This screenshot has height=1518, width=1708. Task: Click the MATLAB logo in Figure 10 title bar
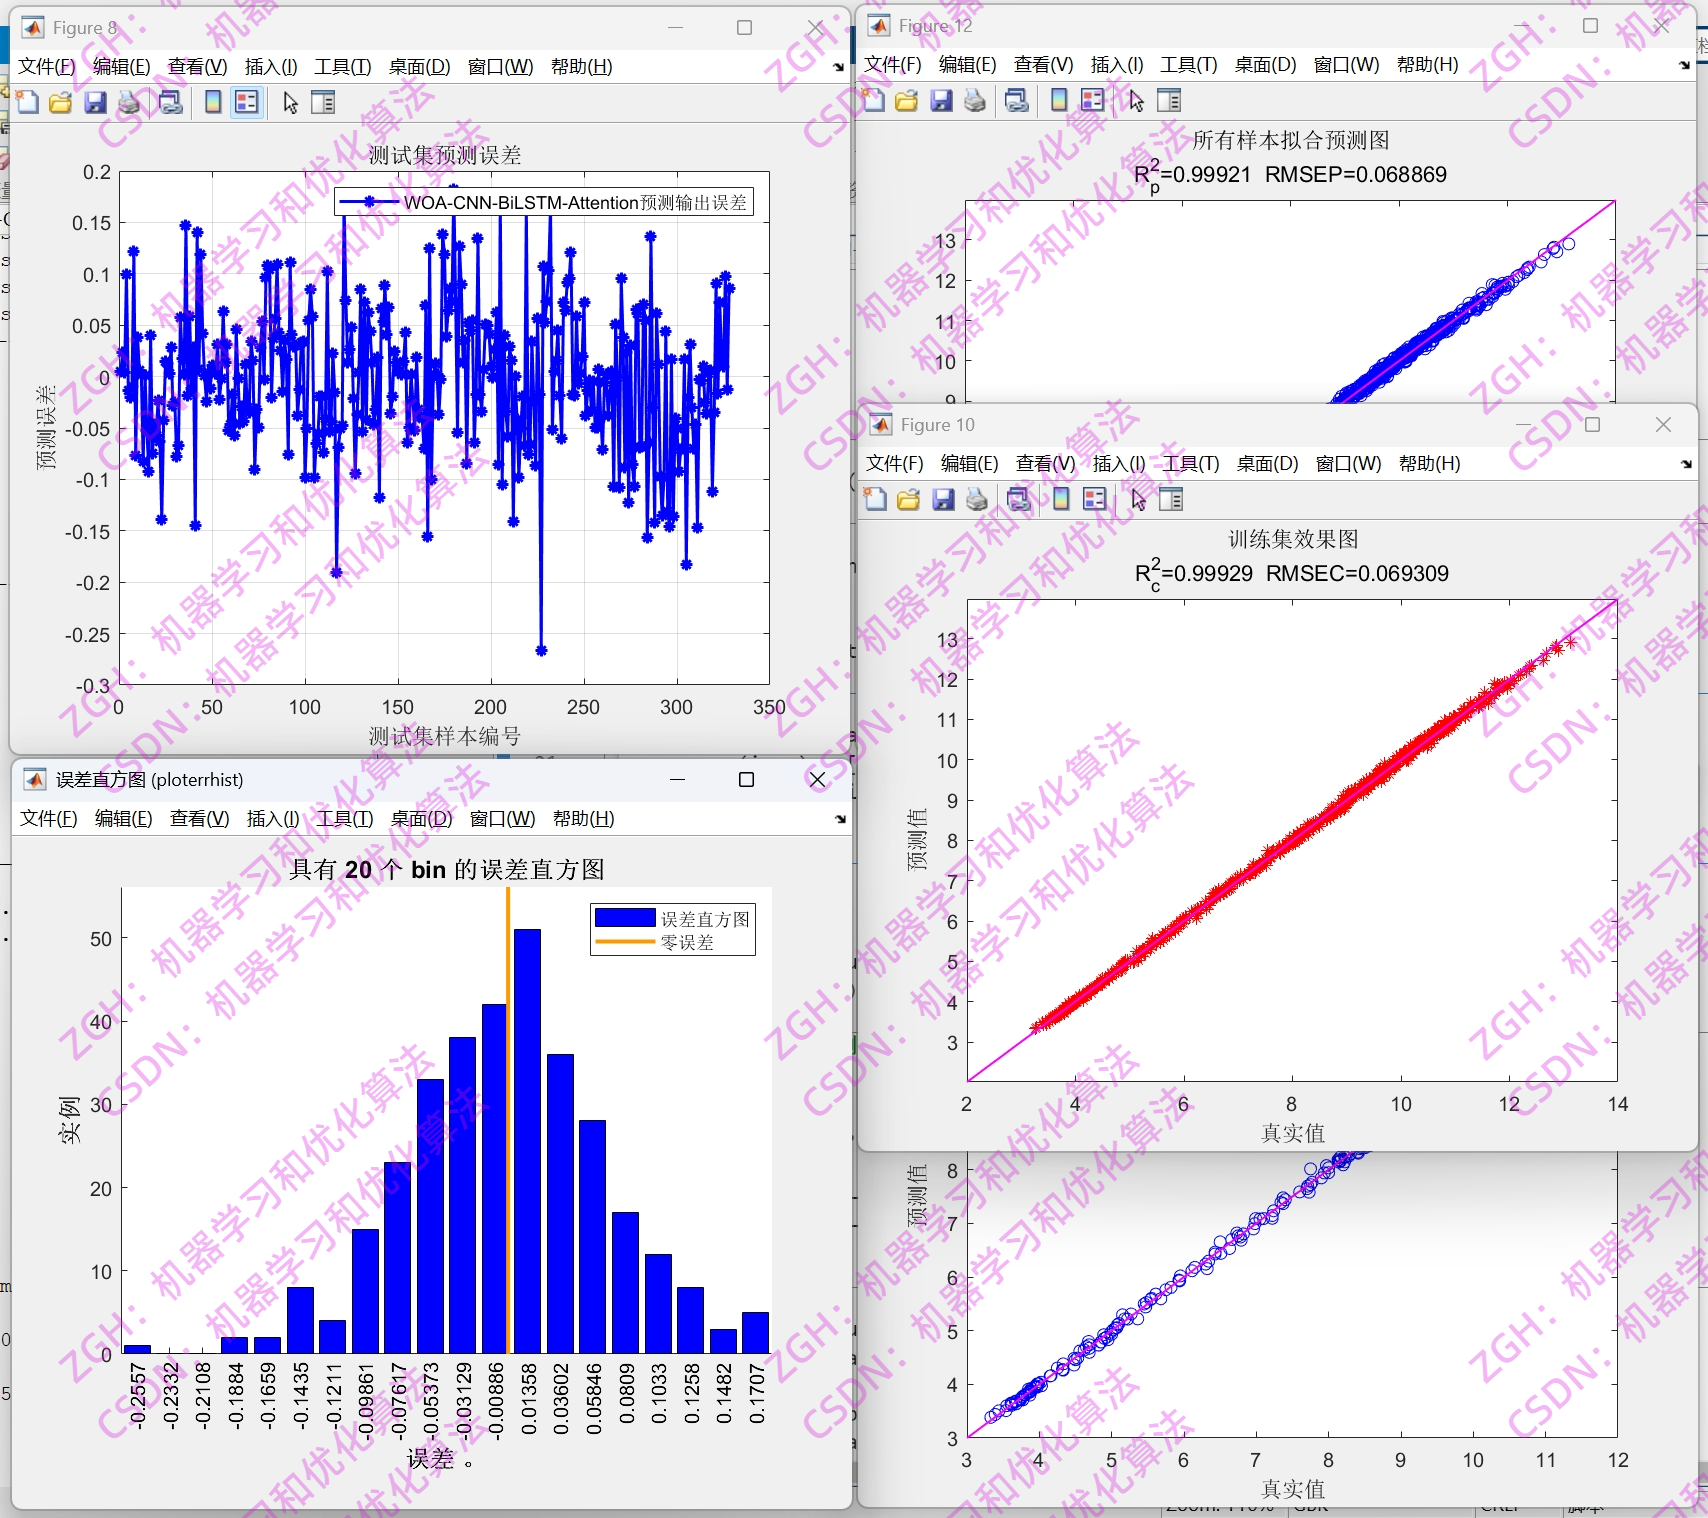click(881, 425)
